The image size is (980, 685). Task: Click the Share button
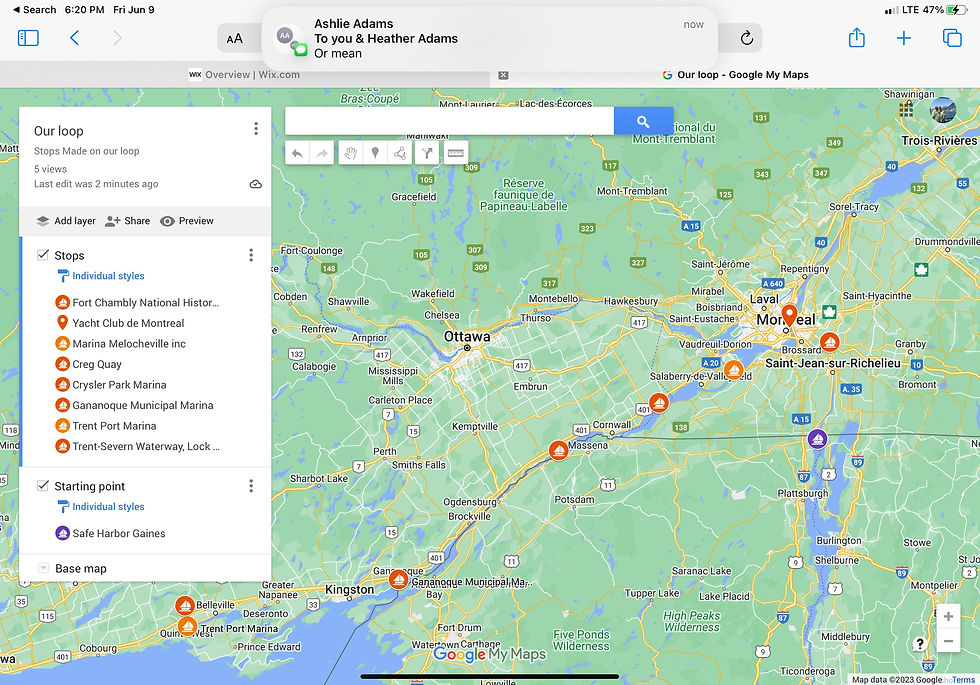[128, 221]
